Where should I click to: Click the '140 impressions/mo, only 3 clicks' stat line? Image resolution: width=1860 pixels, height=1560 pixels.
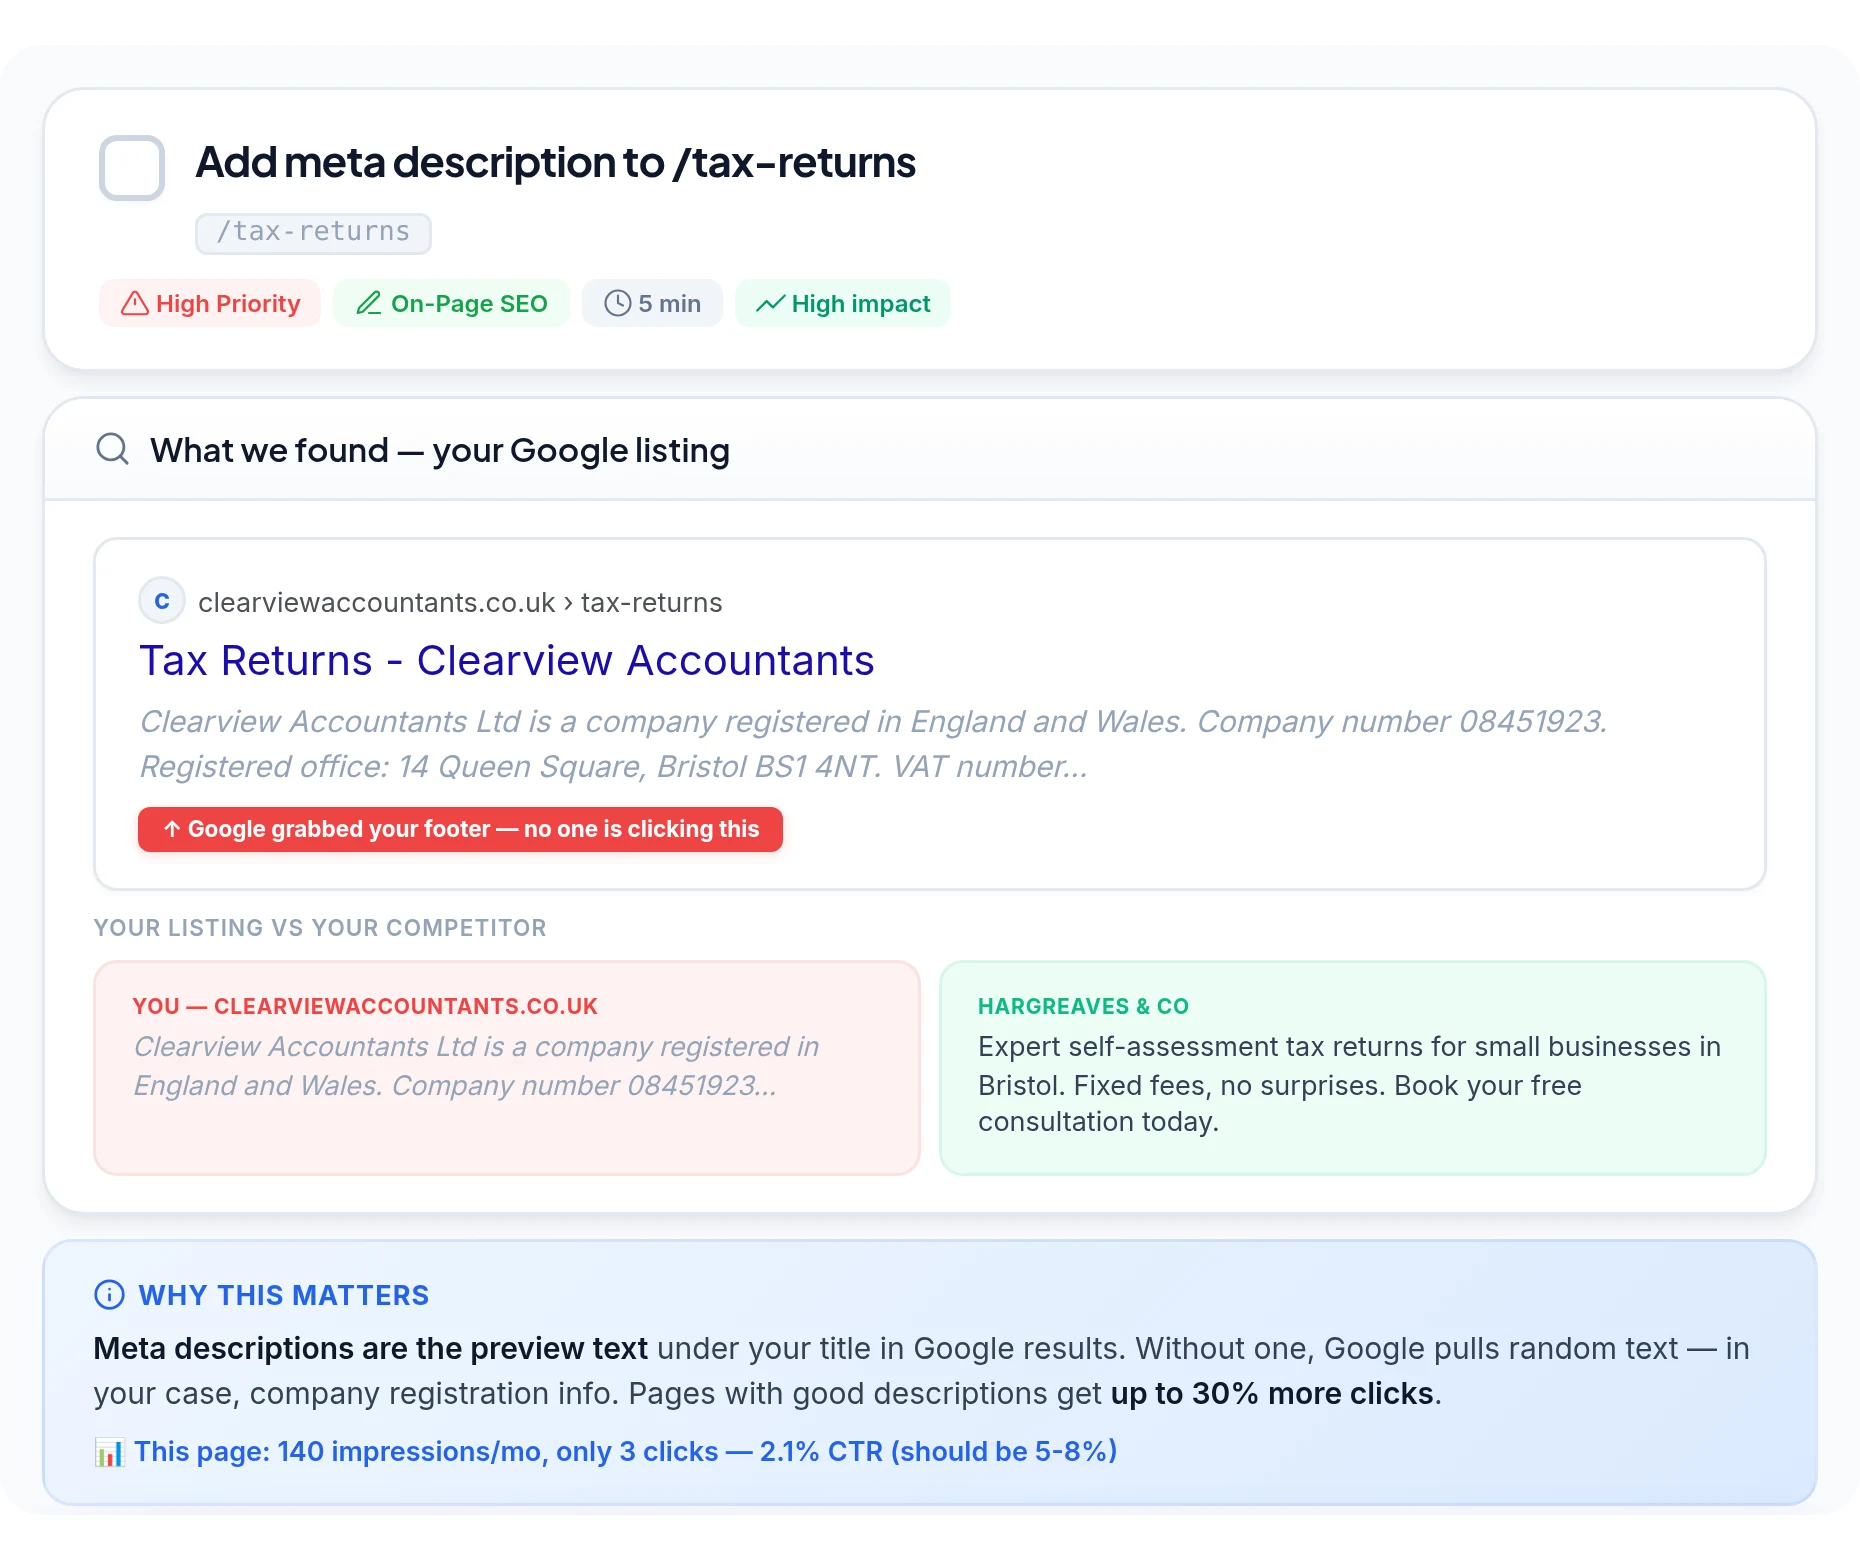point(625,1452)
